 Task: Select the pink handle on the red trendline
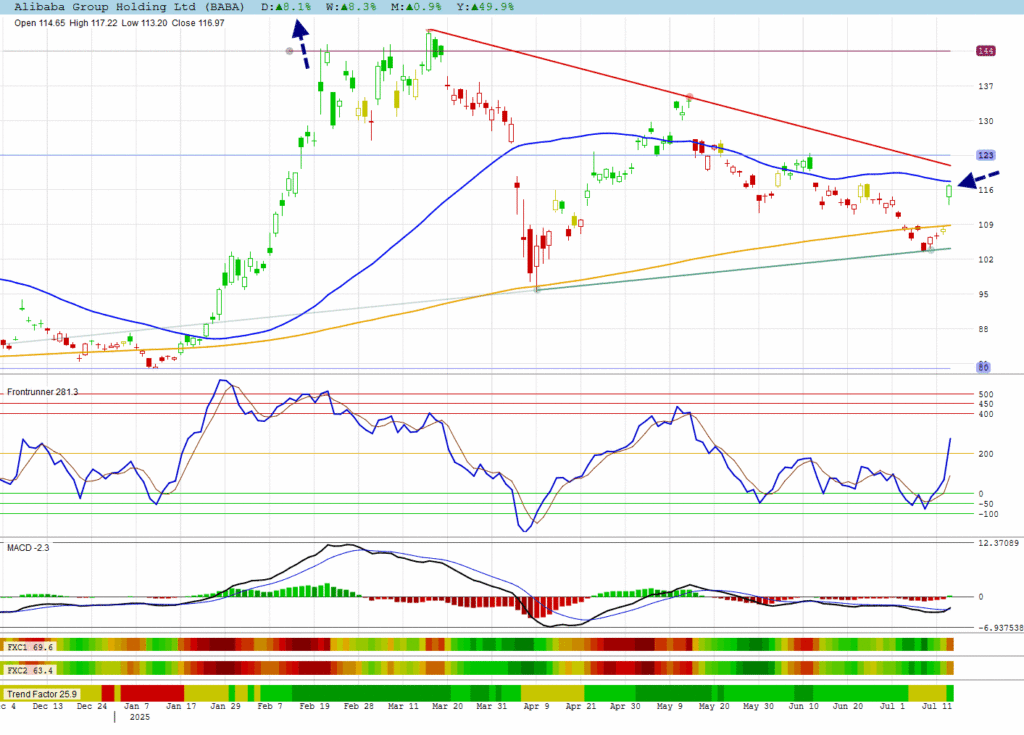690,97
